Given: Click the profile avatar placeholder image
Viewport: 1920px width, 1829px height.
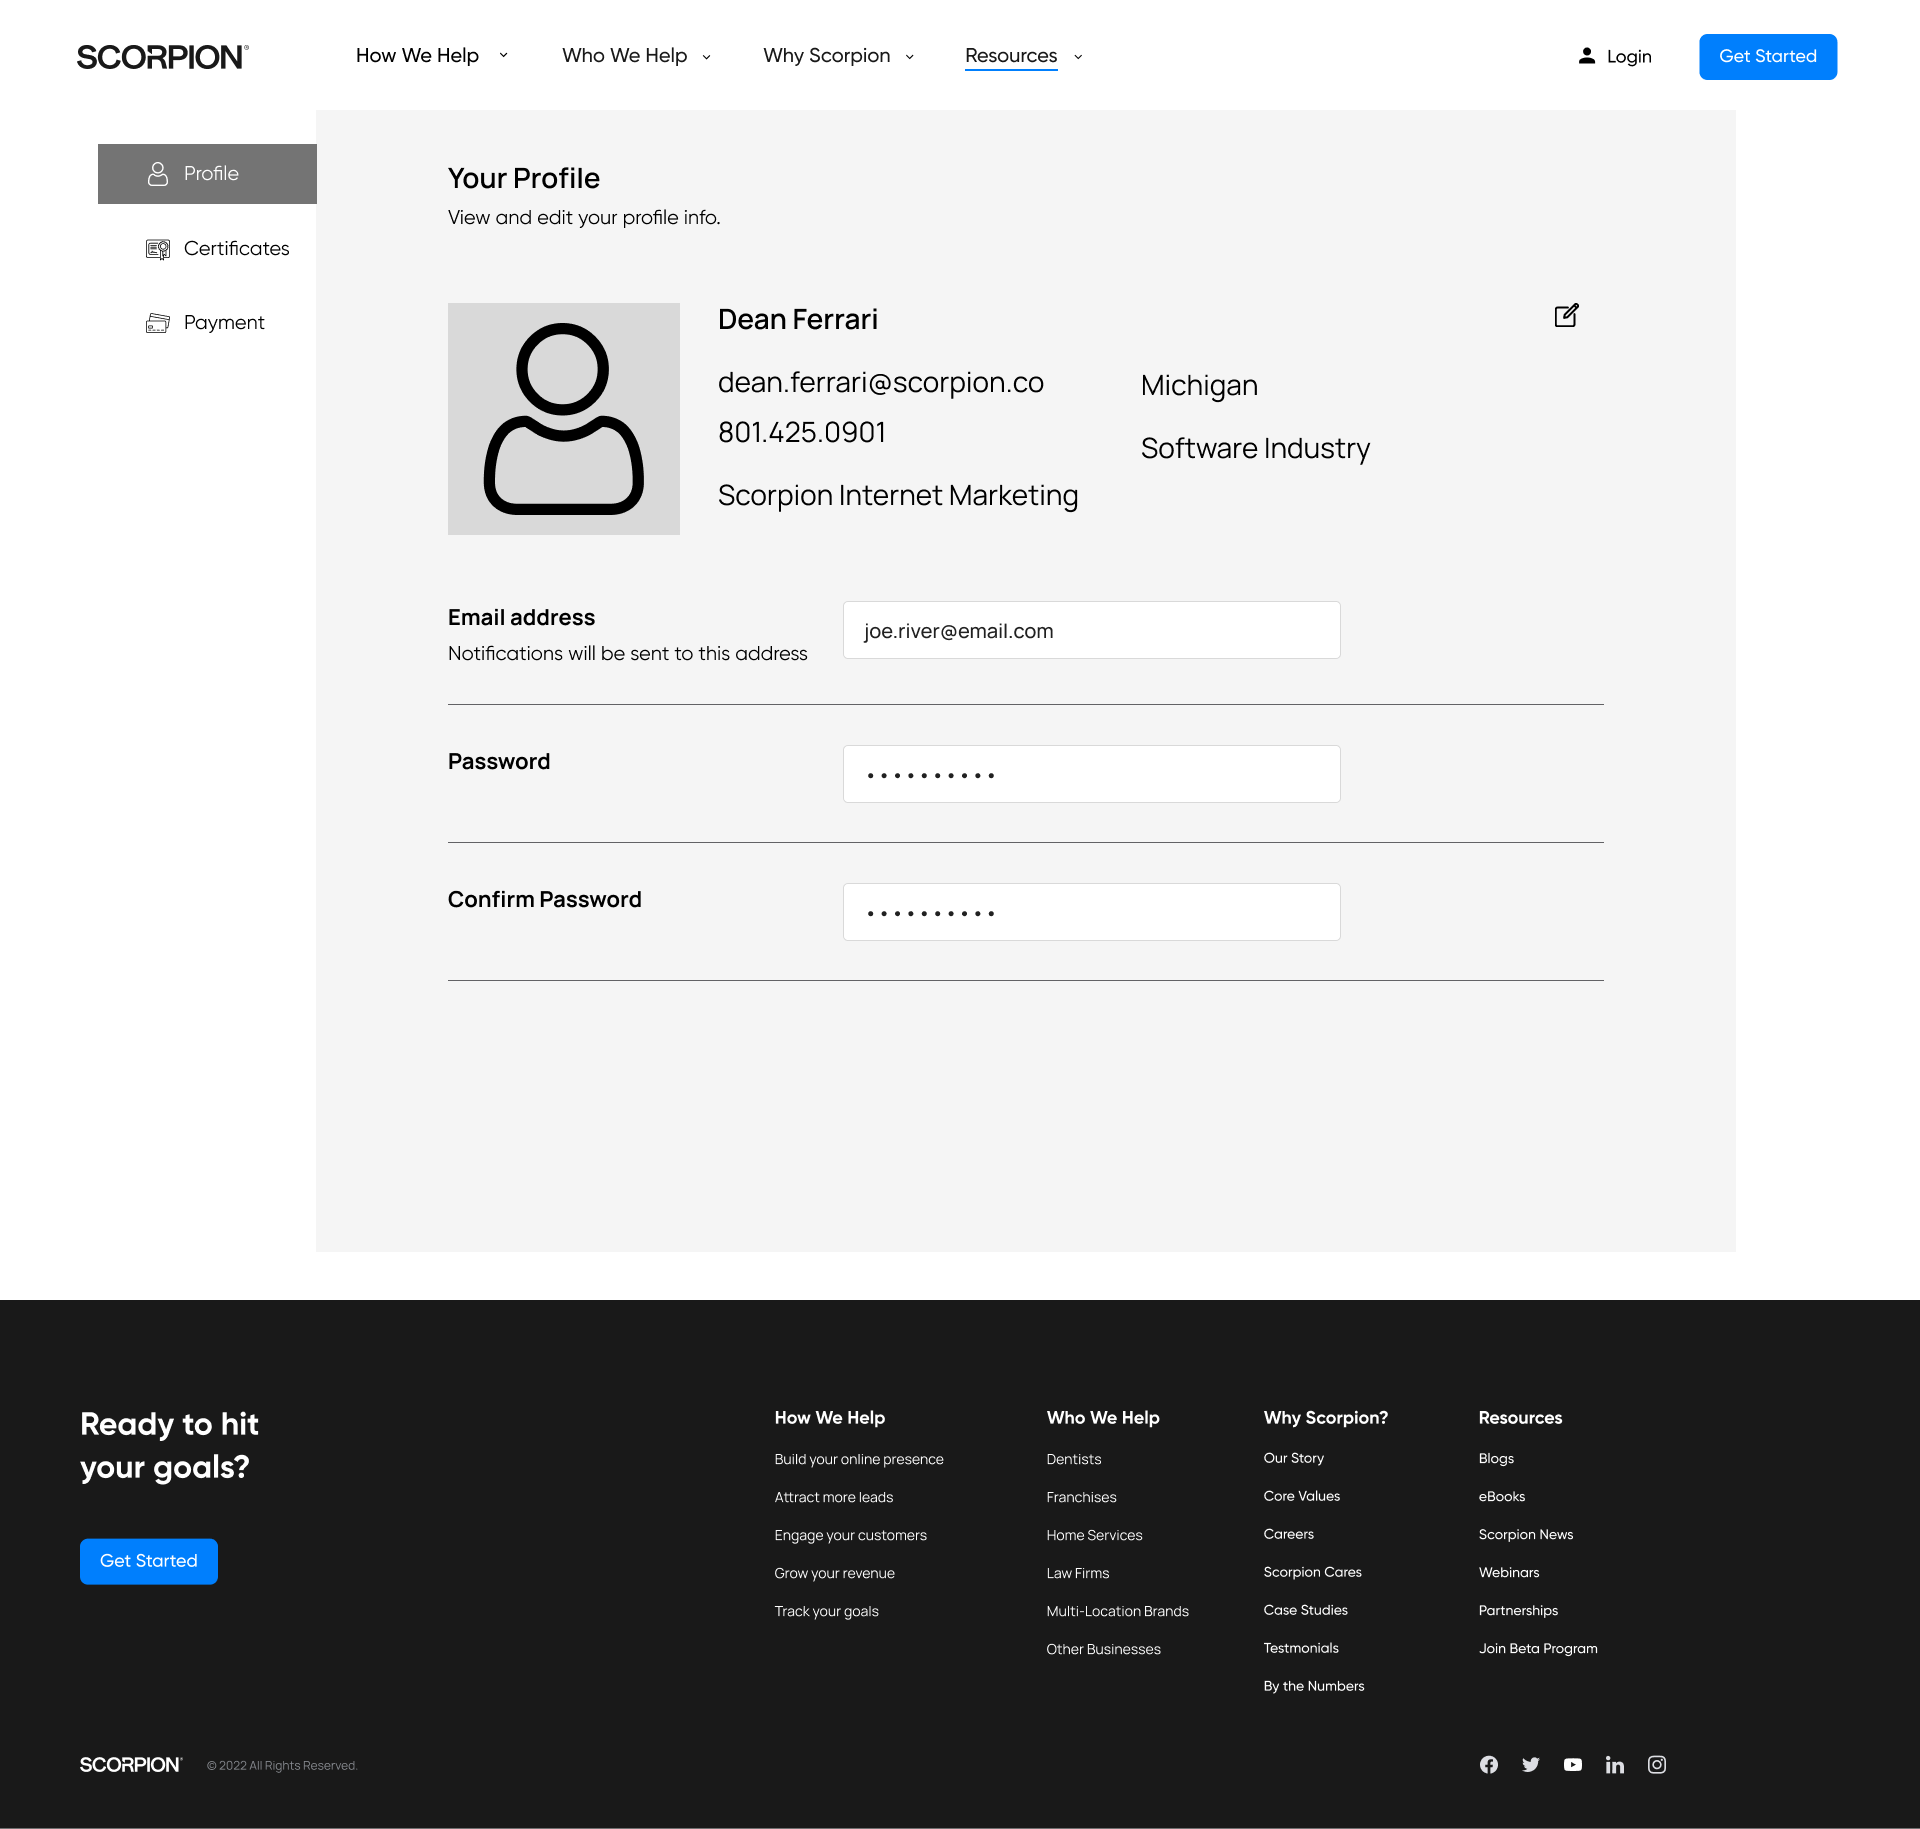Looking at the screenshot, I should [564, 419].
